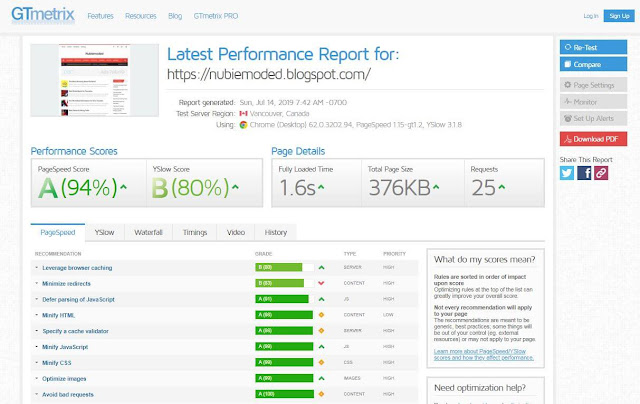The height and width of the screenshot is (404, 640).
Task: Share report on Twitter icon
Action: click(x=567, y=173)
